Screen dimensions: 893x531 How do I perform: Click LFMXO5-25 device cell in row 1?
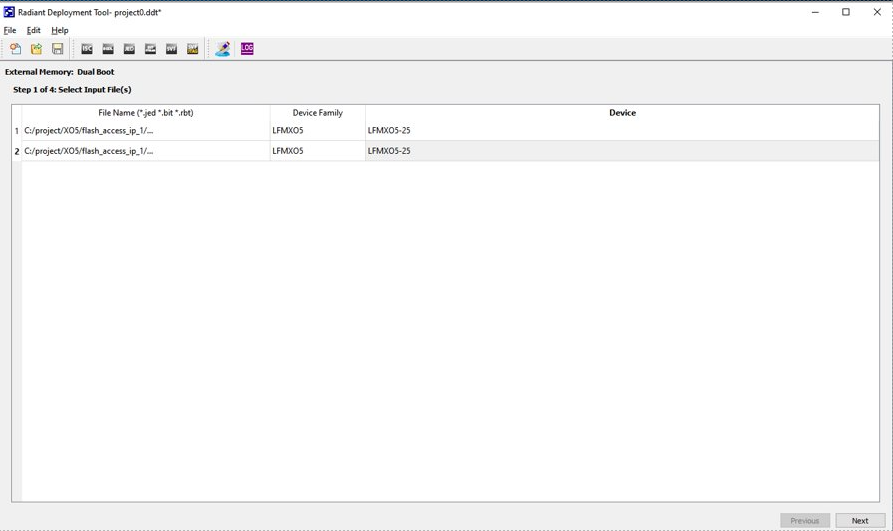[x=622, y=130]
